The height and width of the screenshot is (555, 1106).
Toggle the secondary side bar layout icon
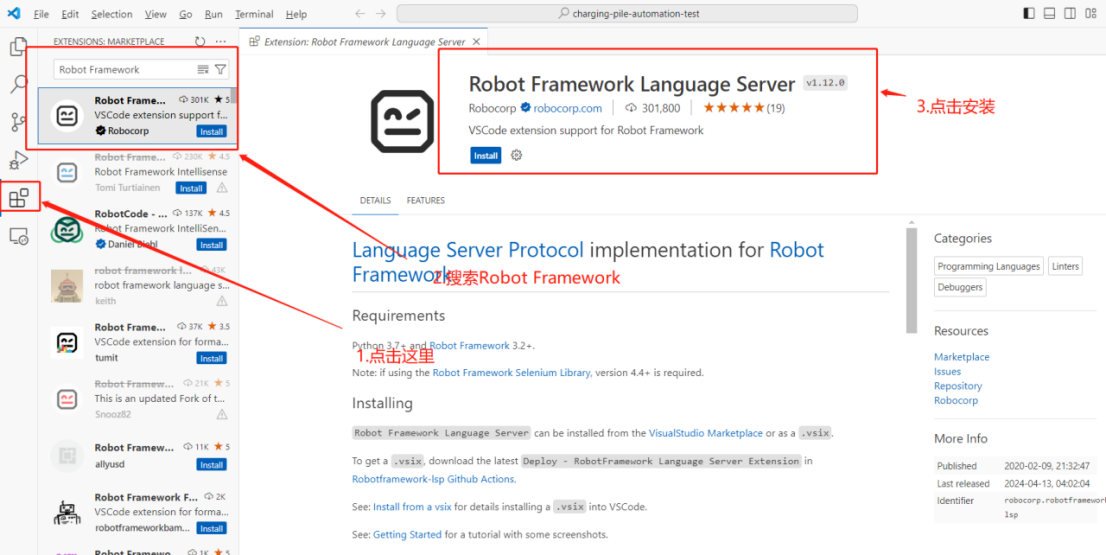pyautogui.click(x=1070, y=13)
